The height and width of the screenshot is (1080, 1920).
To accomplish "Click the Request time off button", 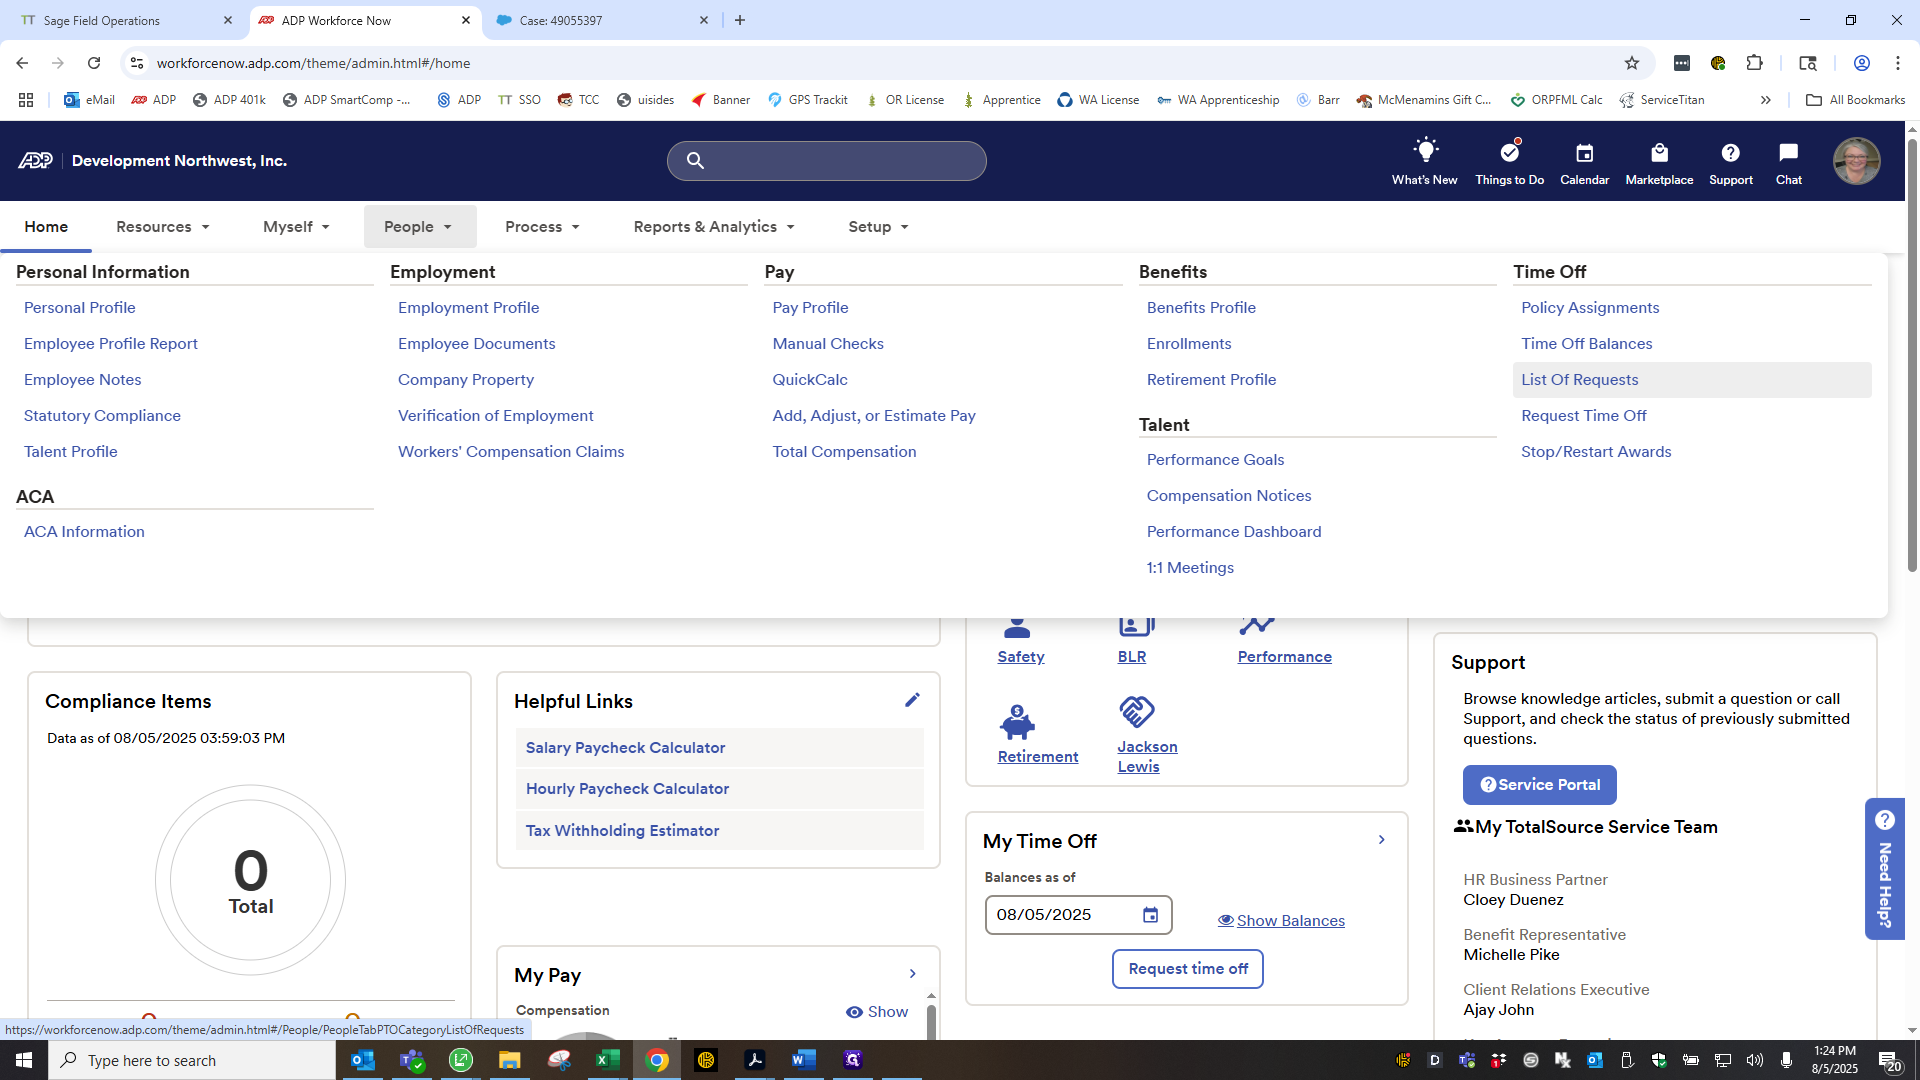I will [1188, 969].
